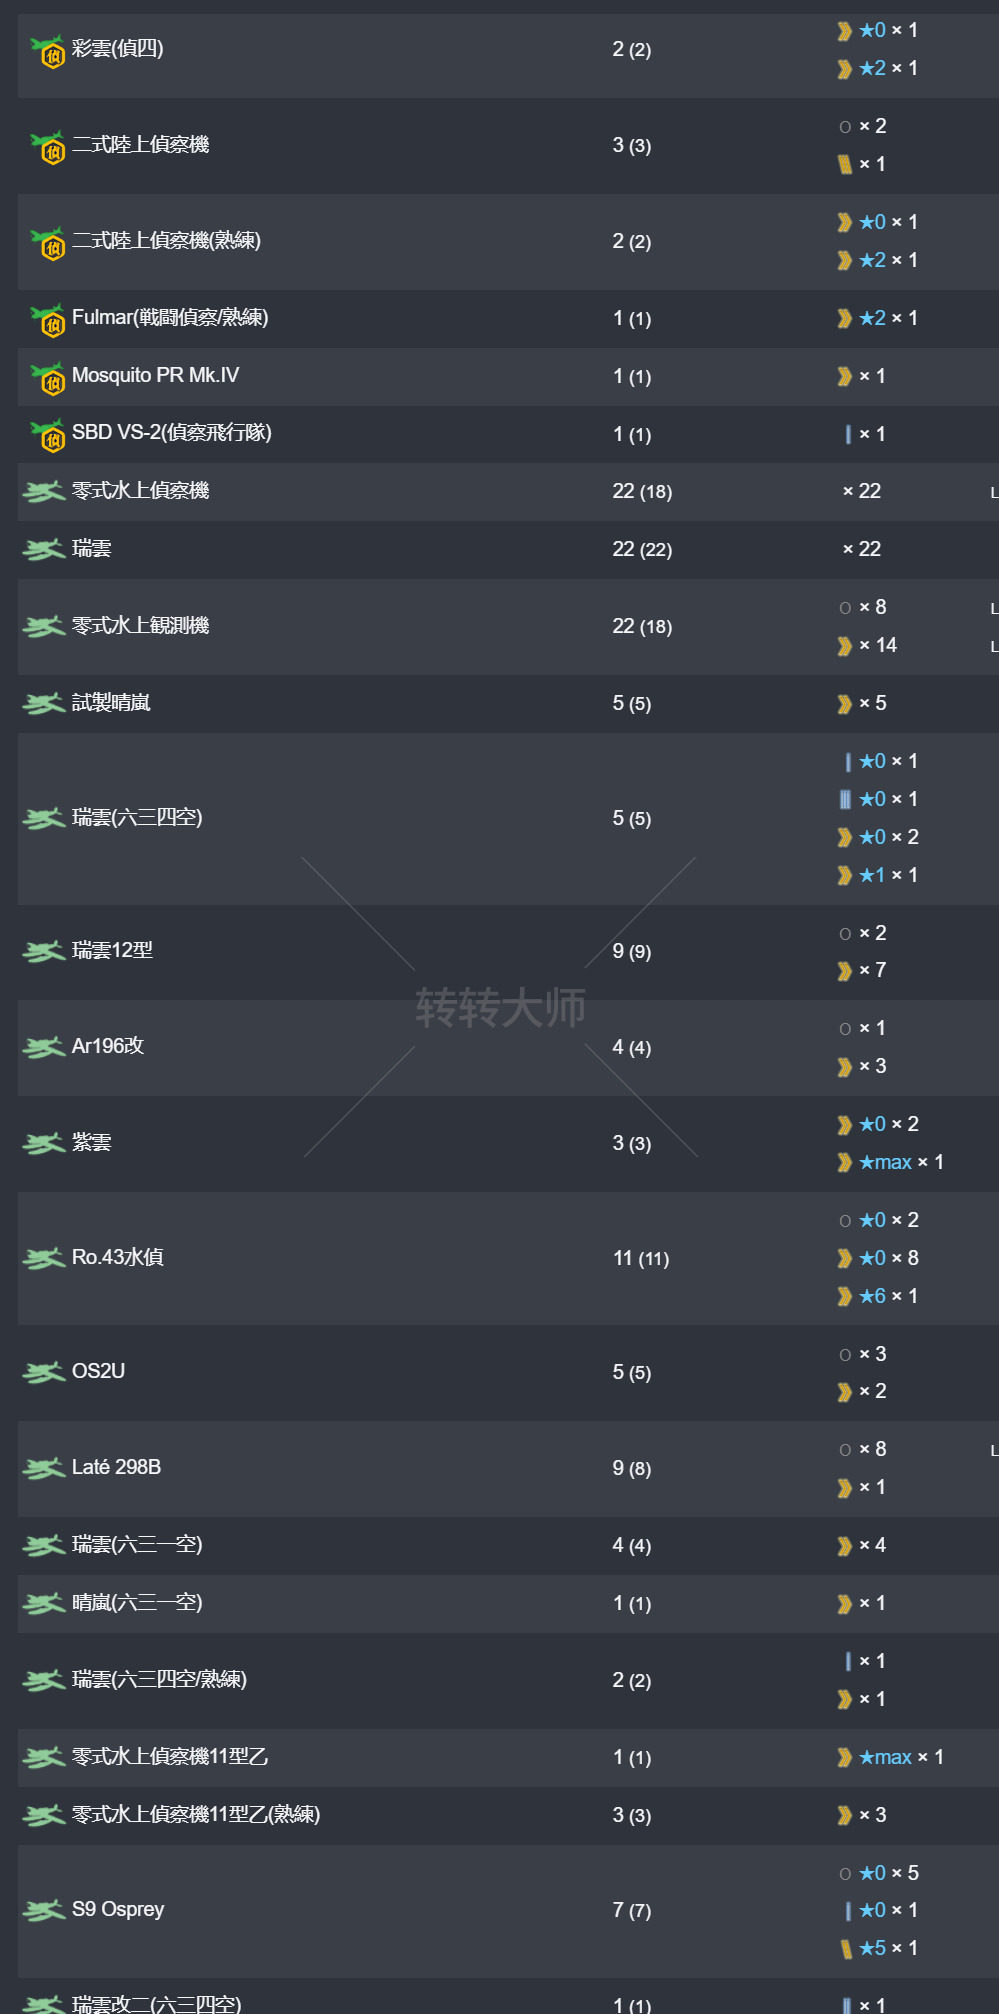The height and width of the screenshot is (2014, 999).
Task: Click the ★6 improvement level for Ro.43水偵
Action: (x=872, y=1296)
